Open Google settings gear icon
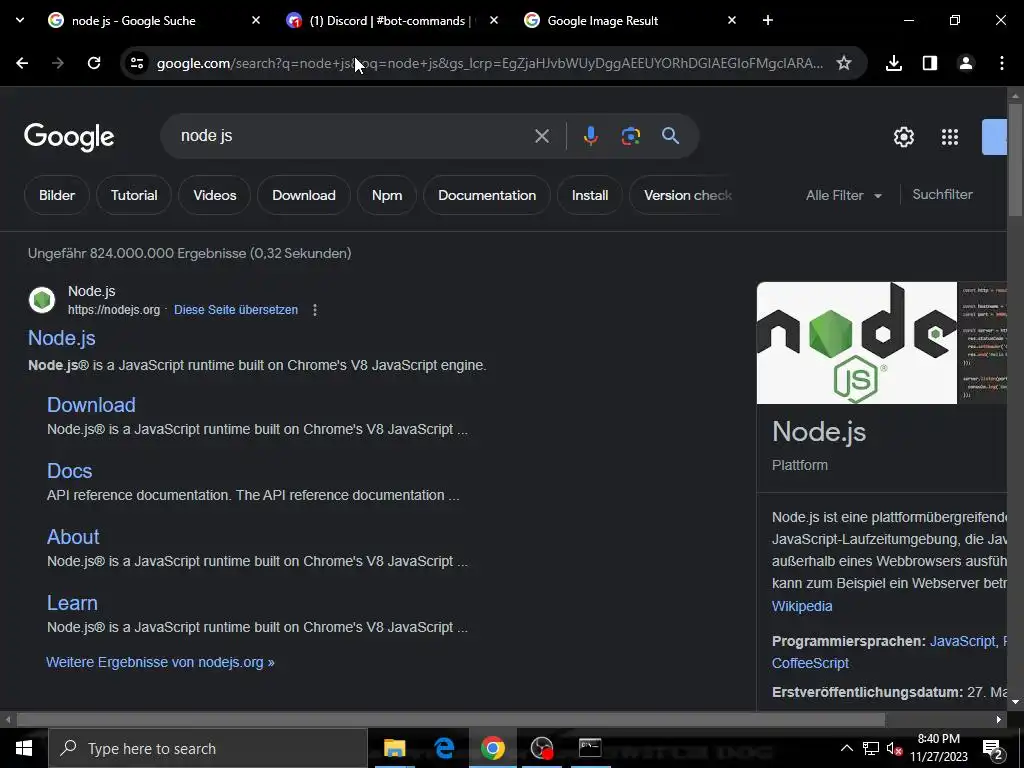Screen dimensions: 1024x768 [x=903, y=137]
